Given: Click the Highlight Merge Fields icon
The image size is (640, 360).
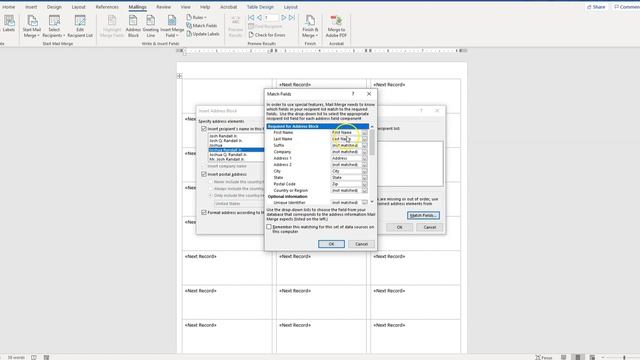Looking at the screenshot, I should 112,26.
